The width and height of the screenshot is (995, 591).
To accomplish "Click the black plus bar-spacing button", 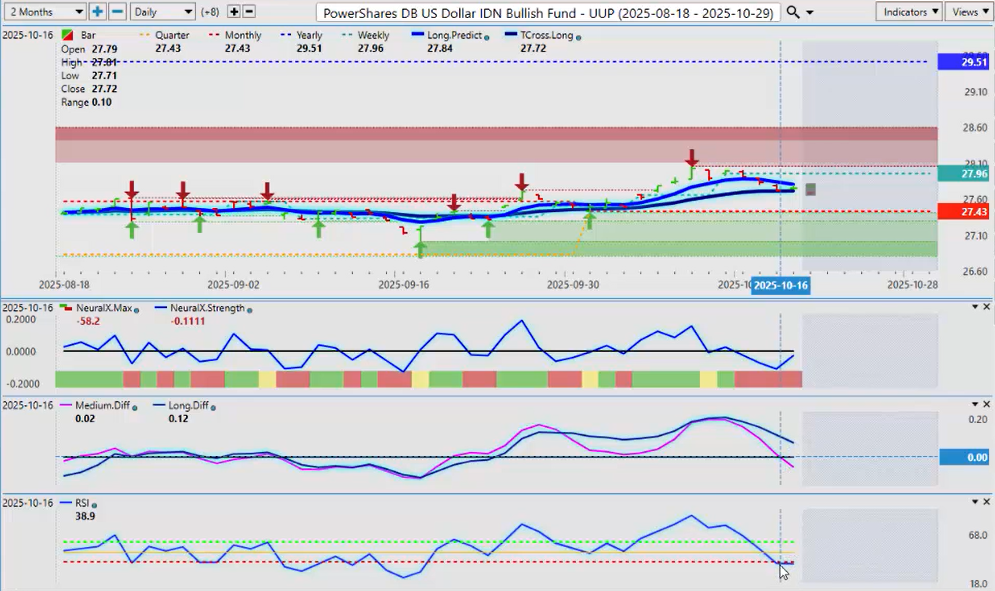I will tap(234, 11).
